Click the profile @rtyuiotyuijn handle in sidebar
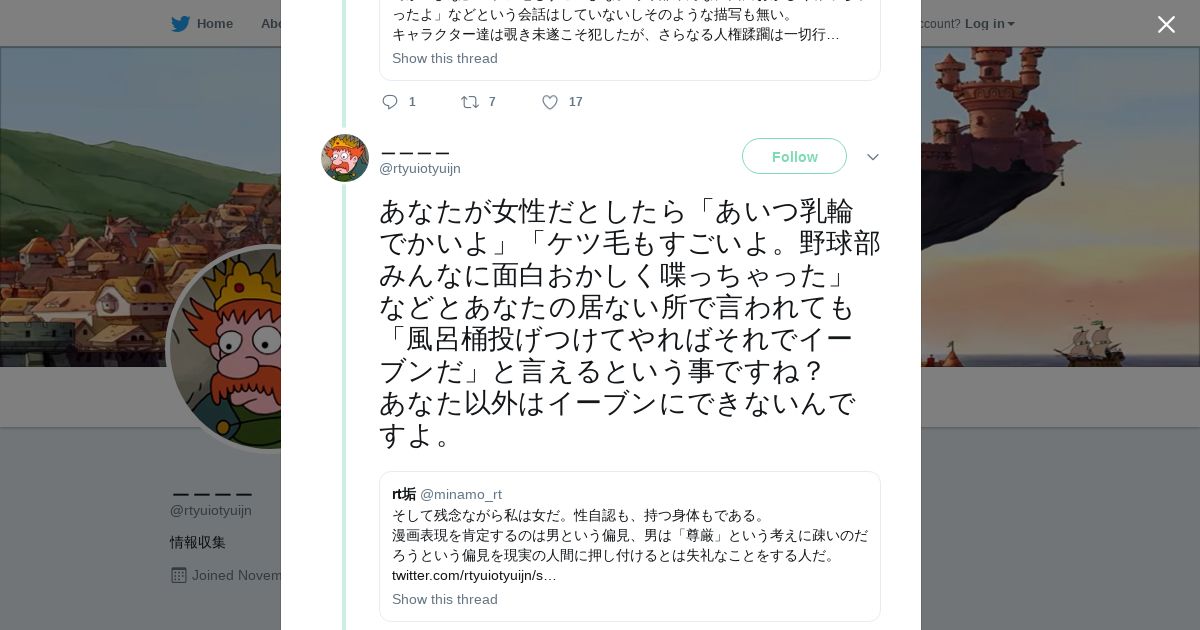 tap(211, 511)
